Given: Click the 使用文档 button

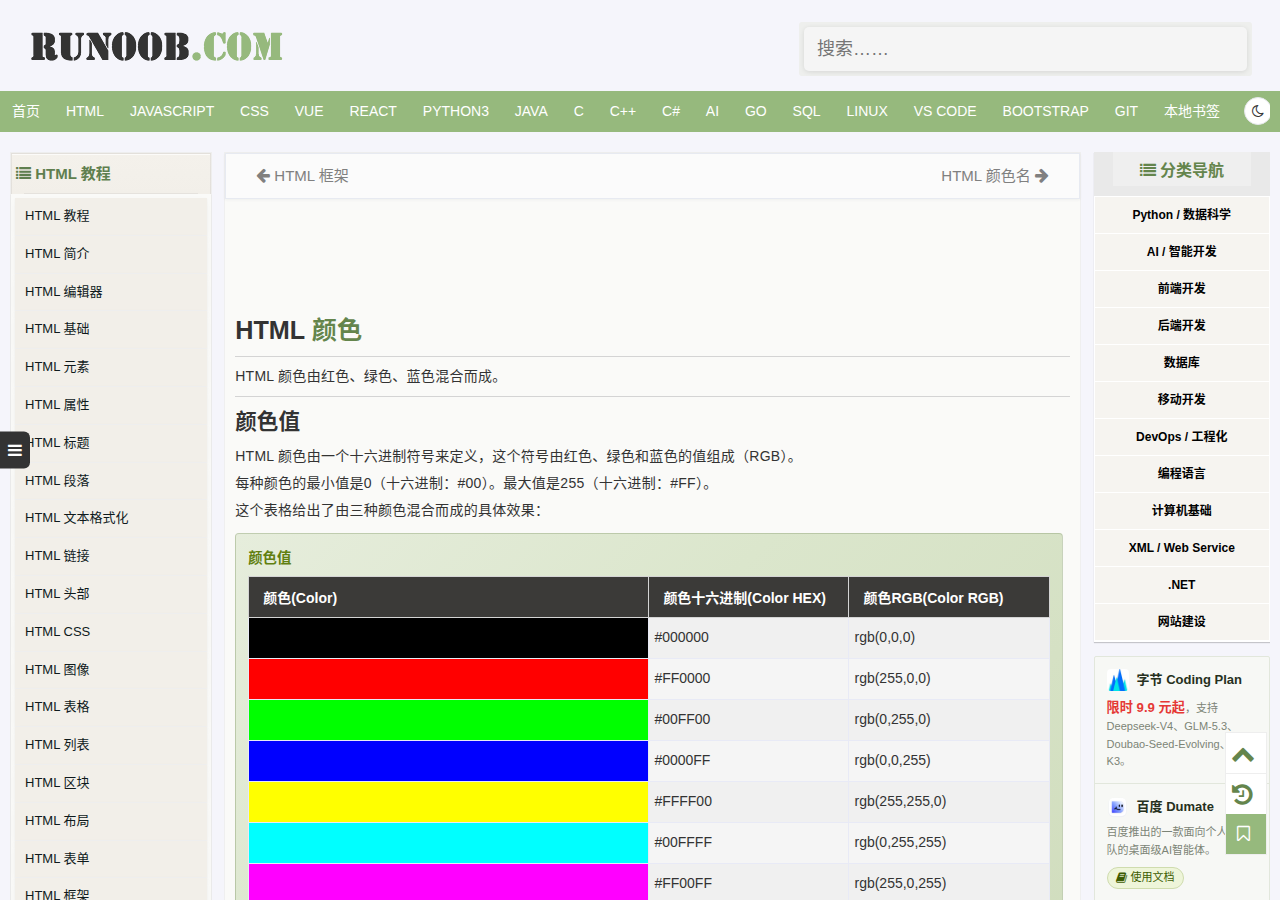Looking at the screenshot, I should [1145, 877].
